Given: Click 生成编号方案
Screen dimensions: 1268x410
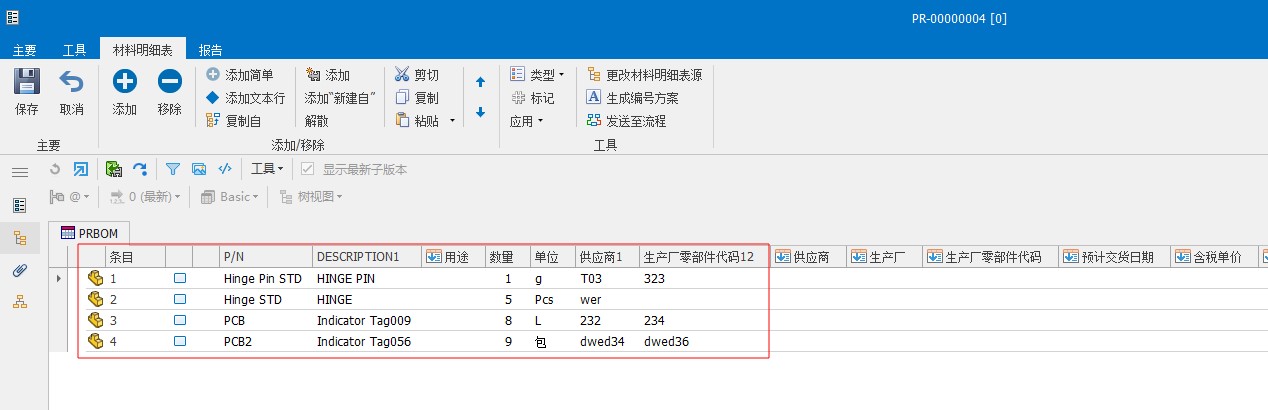Looking at the screenshot, I should (632, 98).
